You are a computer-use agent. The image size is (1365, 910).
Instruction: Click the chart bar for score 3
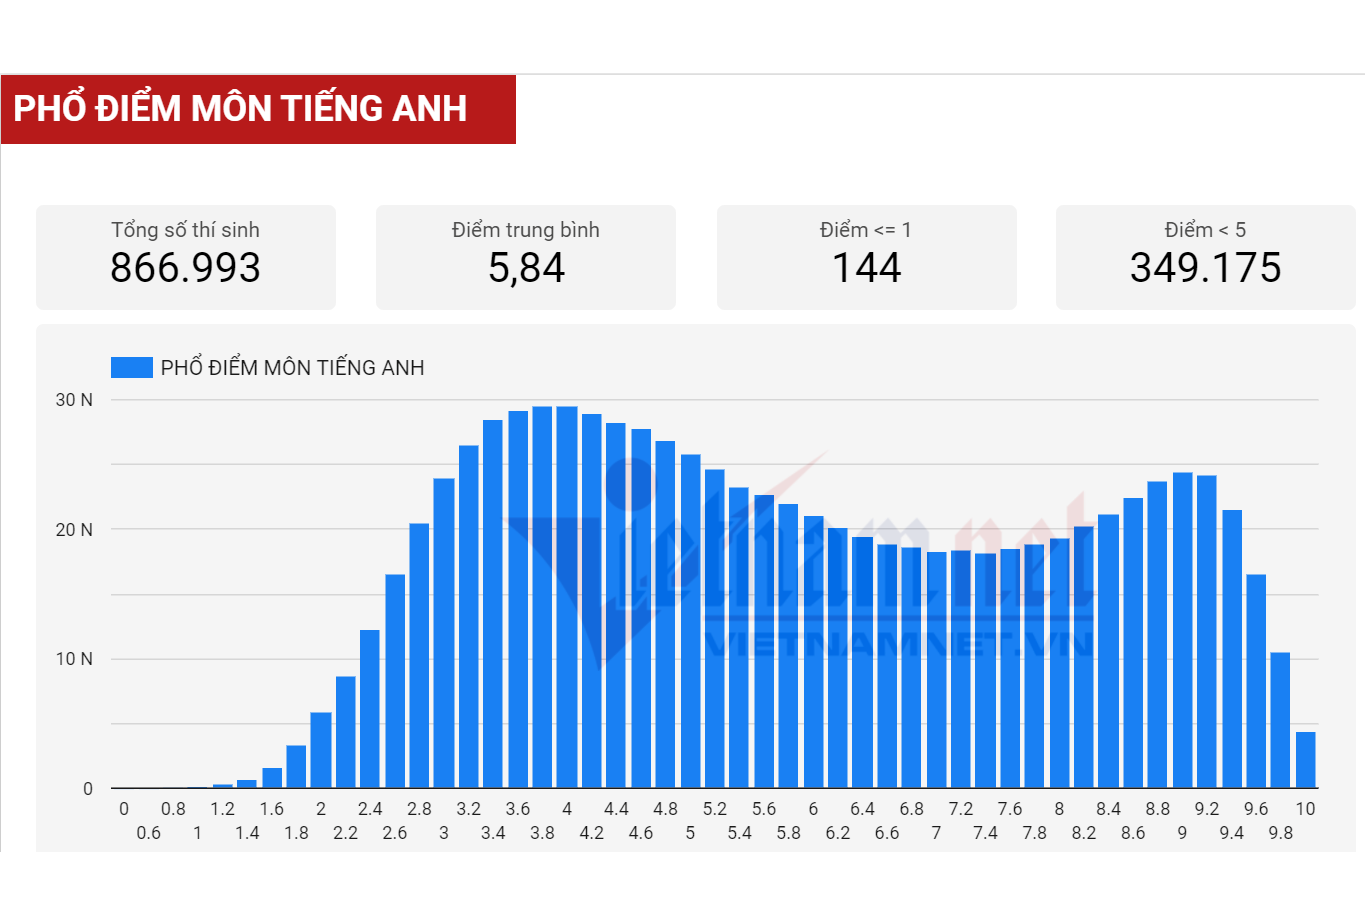coord(444,633)
